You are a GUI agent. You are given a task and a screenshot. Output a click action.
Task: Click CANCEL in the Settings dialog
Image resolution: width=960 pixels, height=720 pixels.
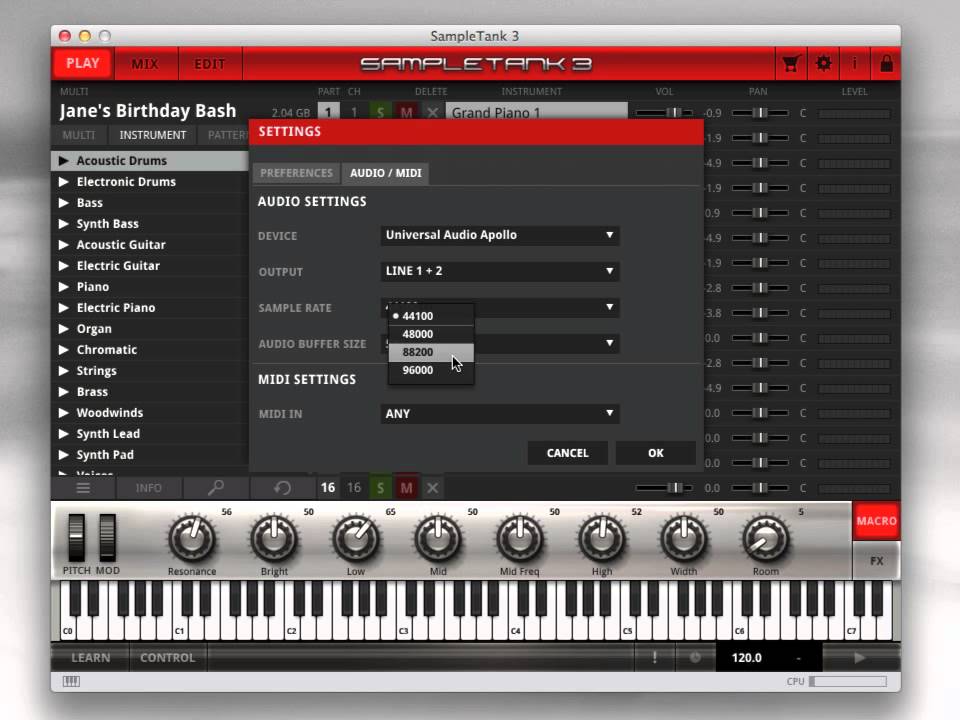coord(567,453)
